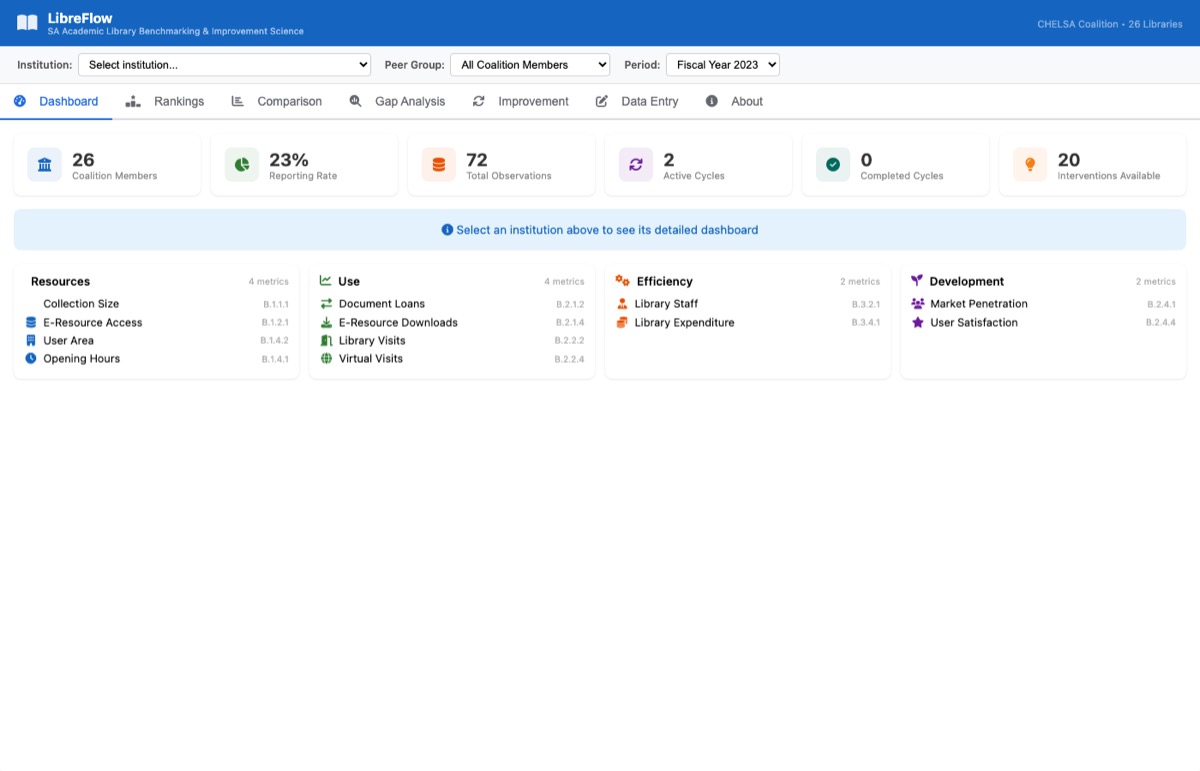This screenshot has width=1200, height=771.
Task: Click the LibreFlow book logo
Action: (x=26, y=22)
